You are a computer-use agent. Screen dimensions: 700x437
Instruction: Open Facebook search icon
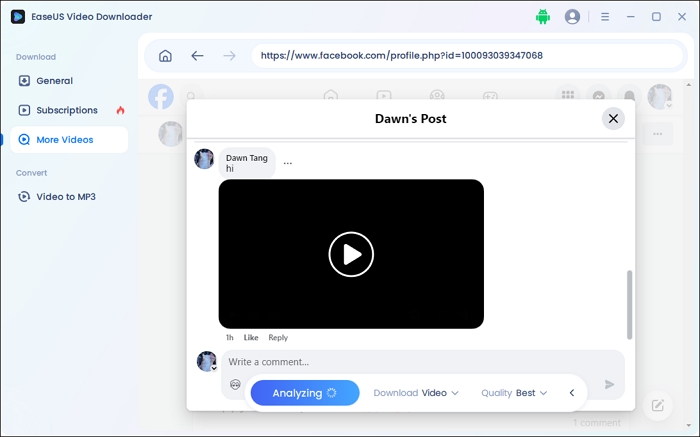pos(191,96)
